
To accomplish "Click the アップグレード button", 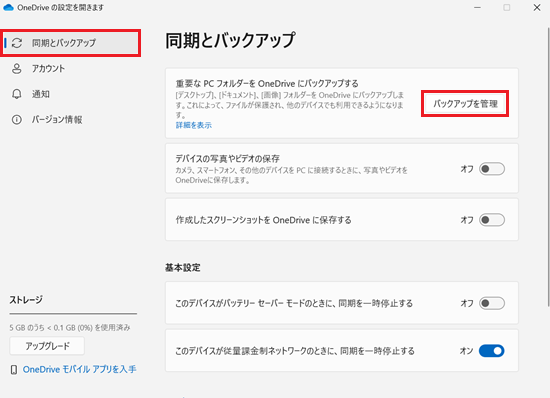I will pyautogui.click(x=47, y=346).
